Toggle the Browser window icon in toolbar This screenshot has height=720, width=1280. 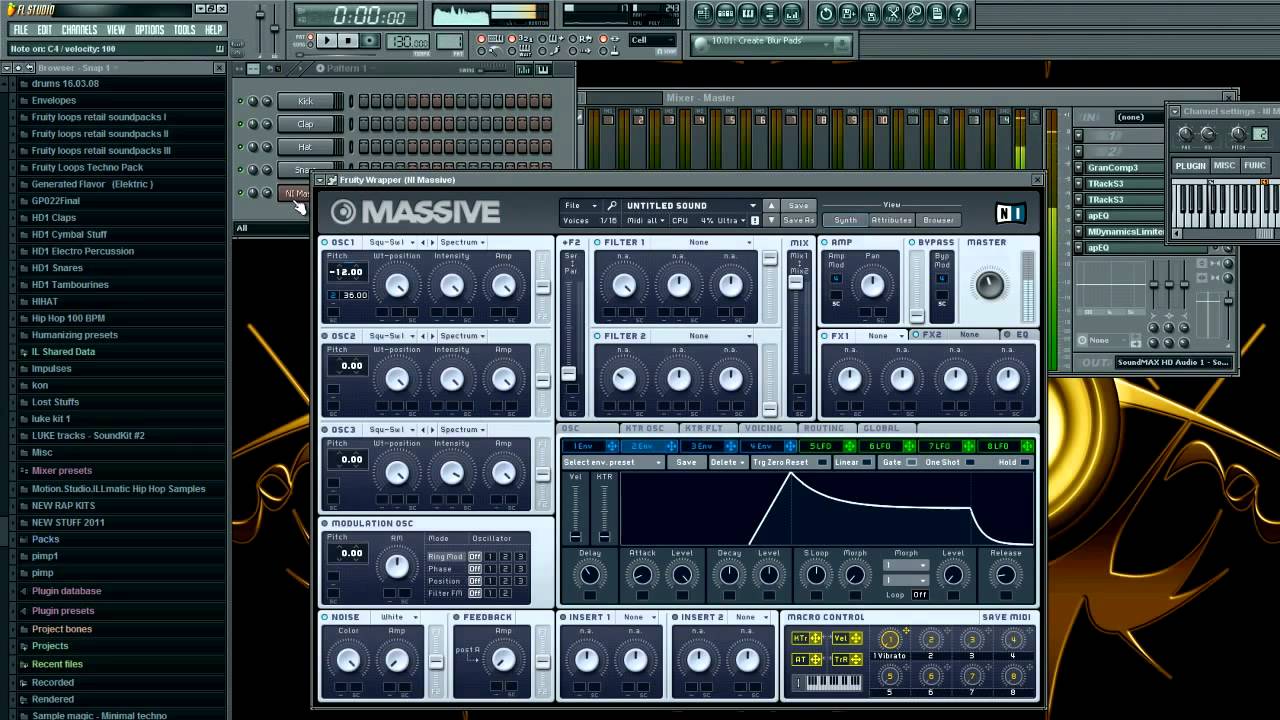click(770, 14)
